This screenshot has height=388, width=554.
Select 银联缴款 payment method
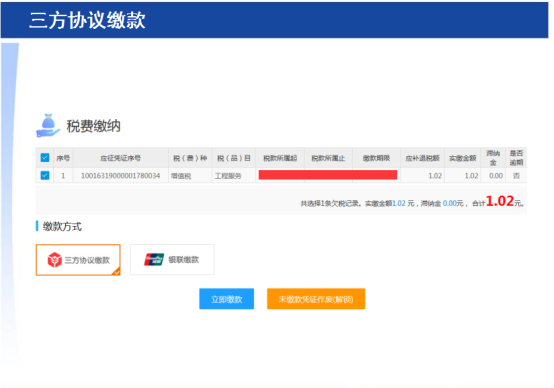172,259
